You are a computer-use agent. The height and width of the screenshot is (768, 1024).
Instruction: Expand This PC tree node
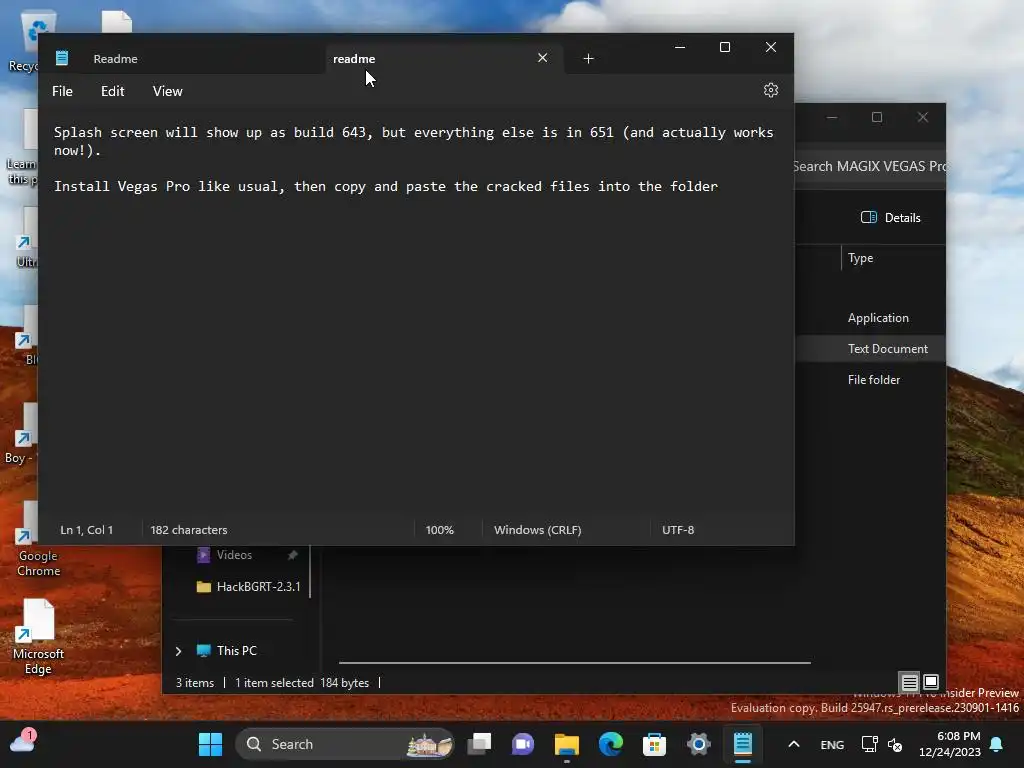point(178,651)
